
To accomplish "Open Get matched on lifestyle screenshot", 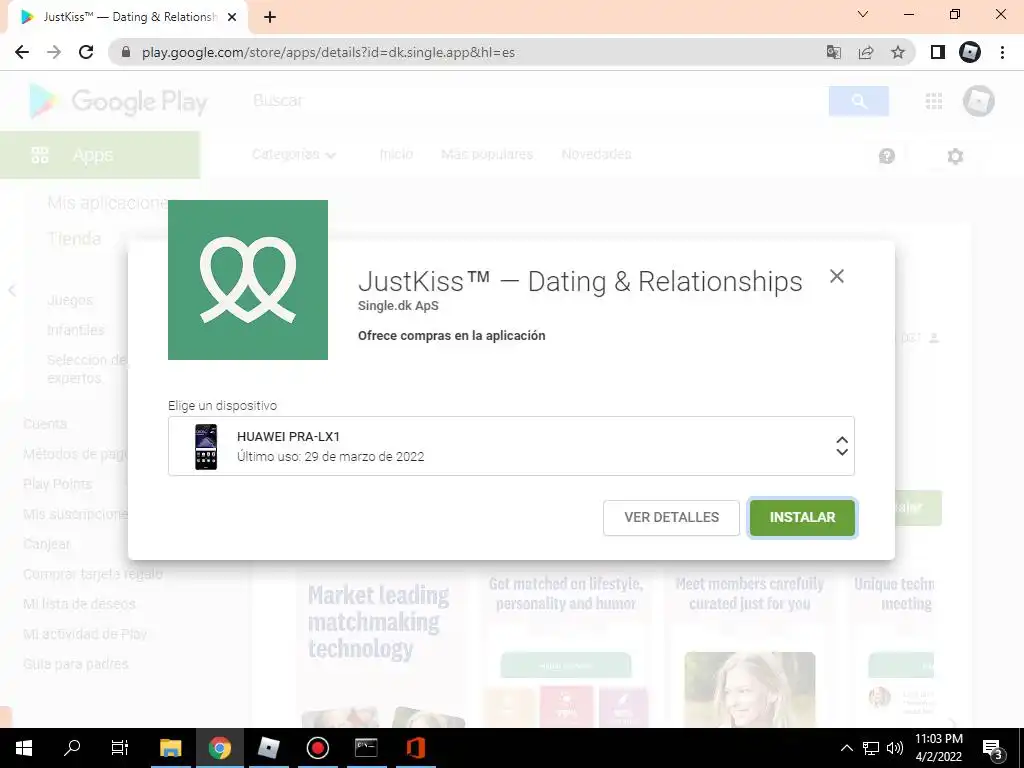I will pos(566,648).
